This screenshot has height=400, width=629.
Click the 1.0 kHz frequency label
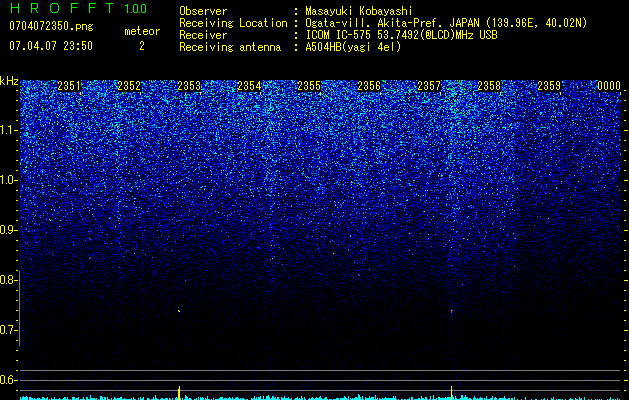(7, 180)
